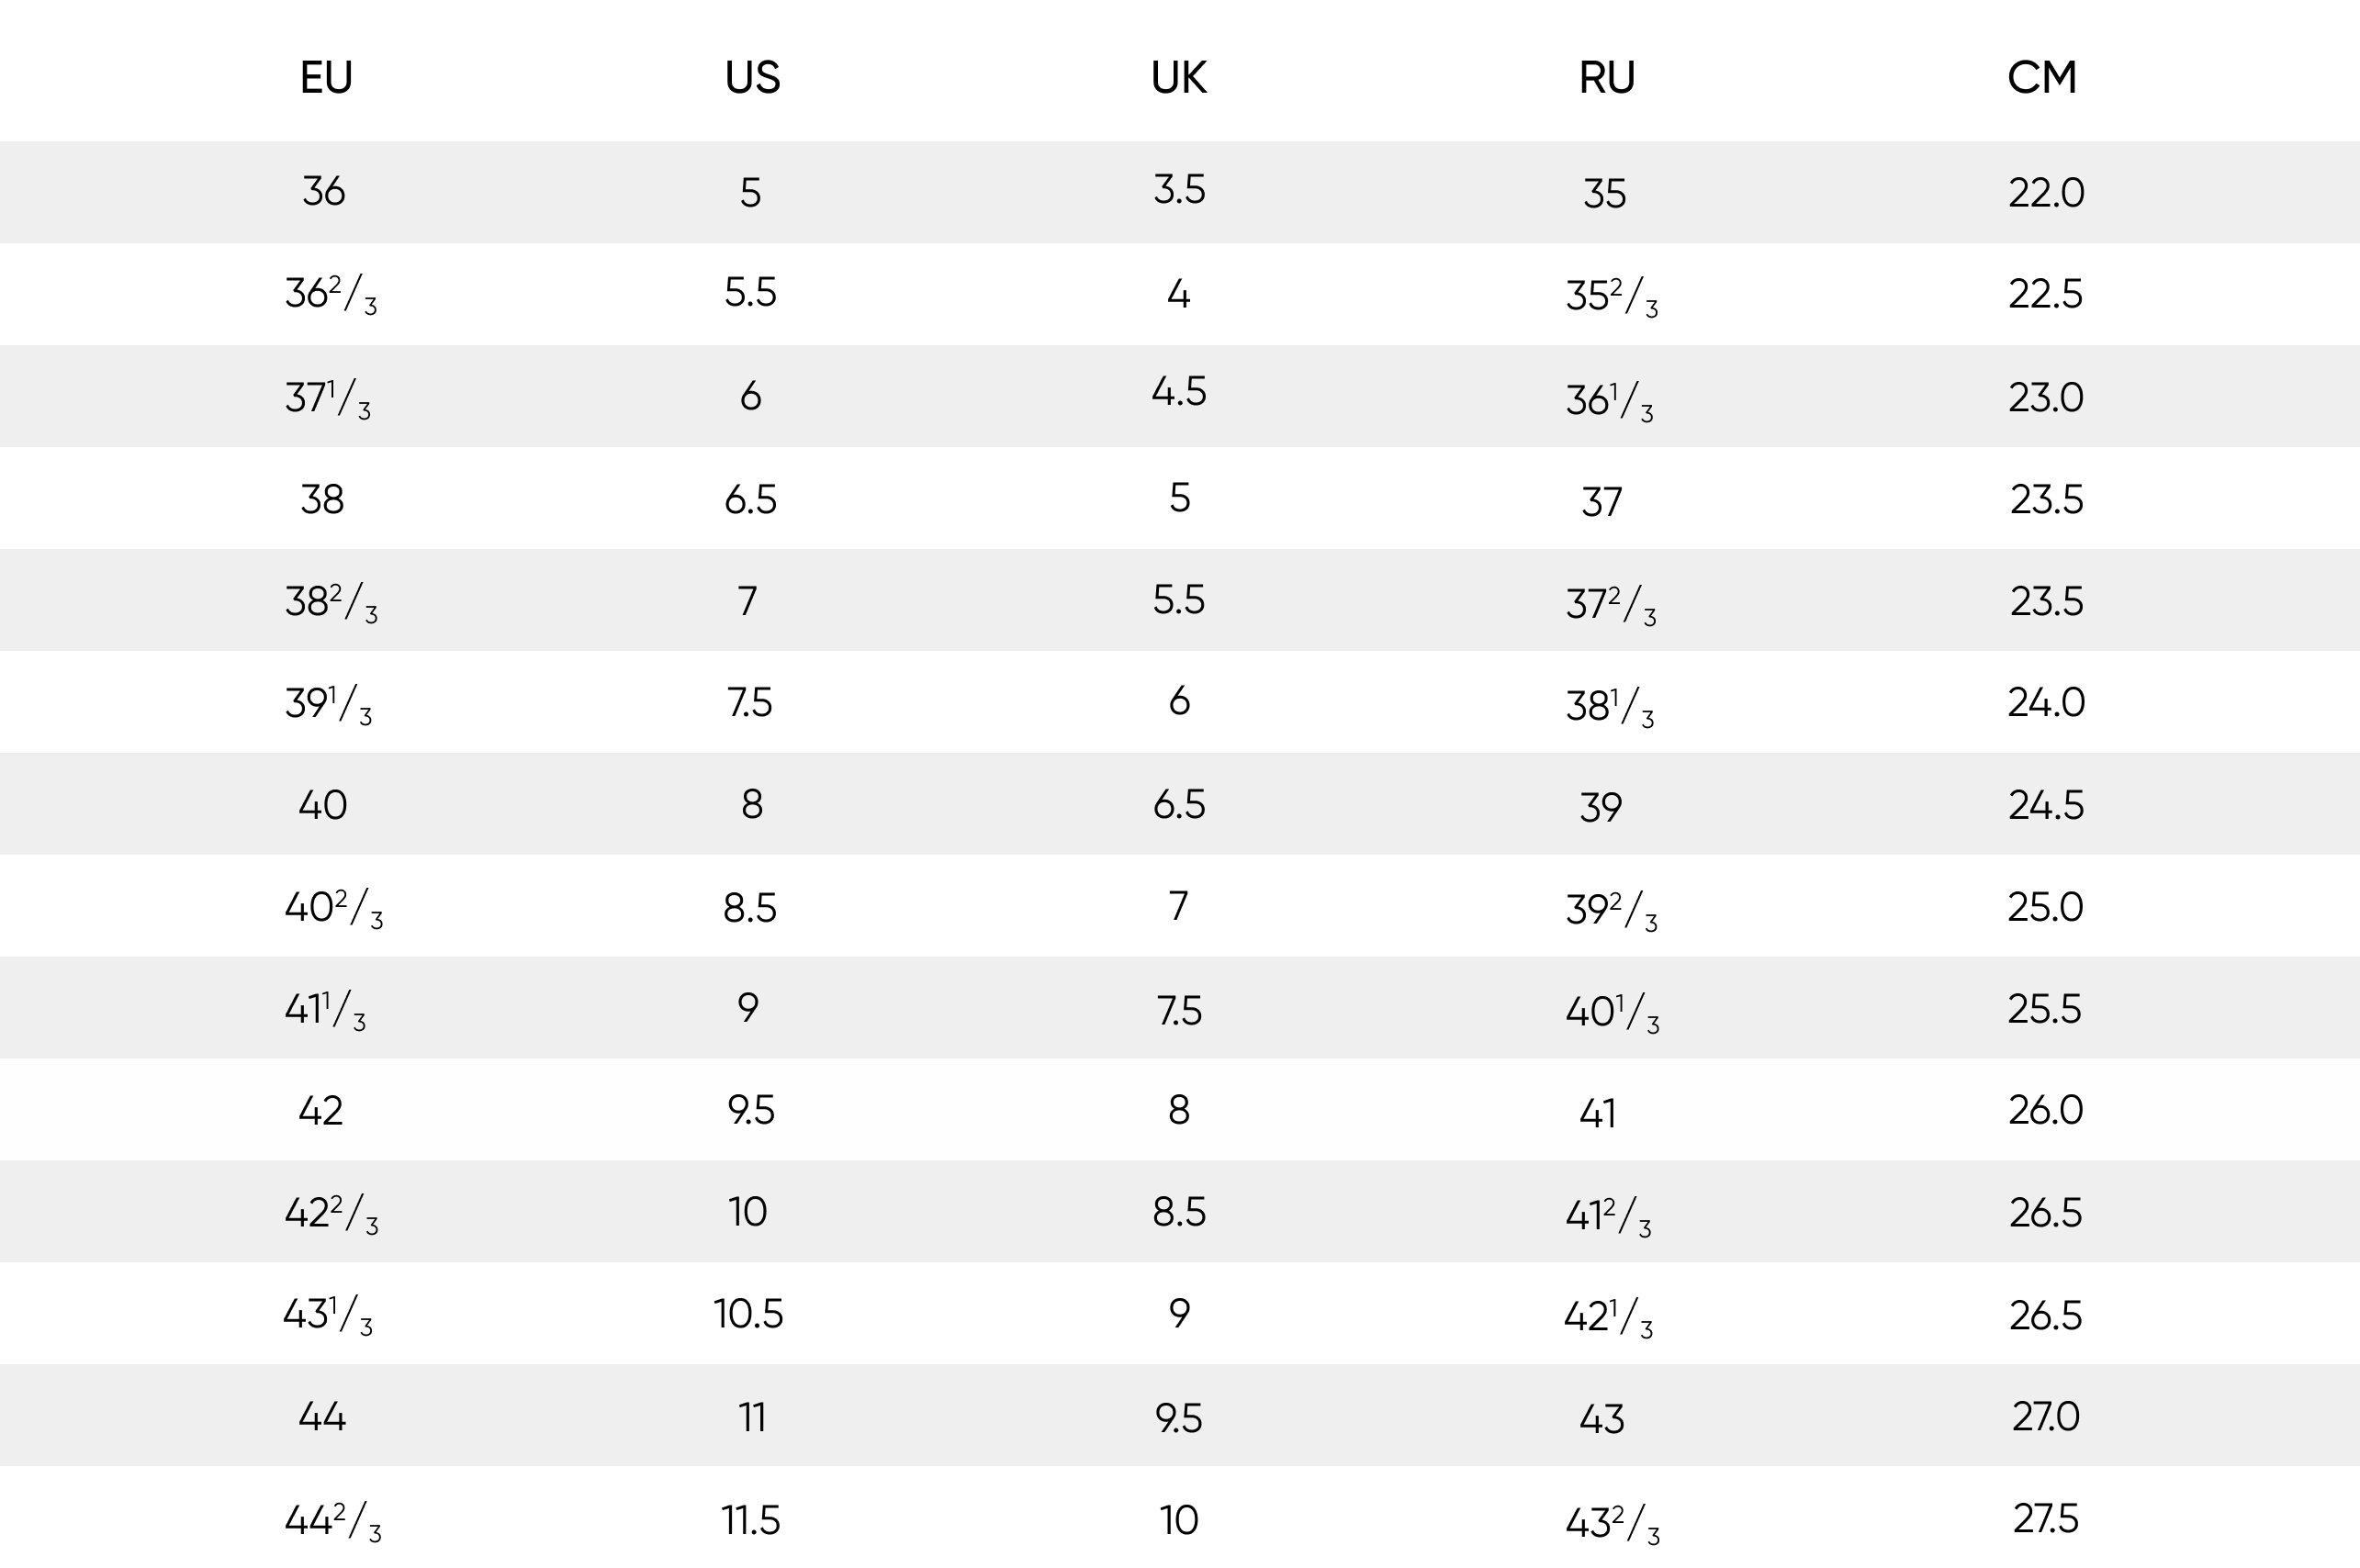Select RU size 40 1/3 cell
The width and height of the screenshot is (2360, 1568).
tap(1611, 1012)
